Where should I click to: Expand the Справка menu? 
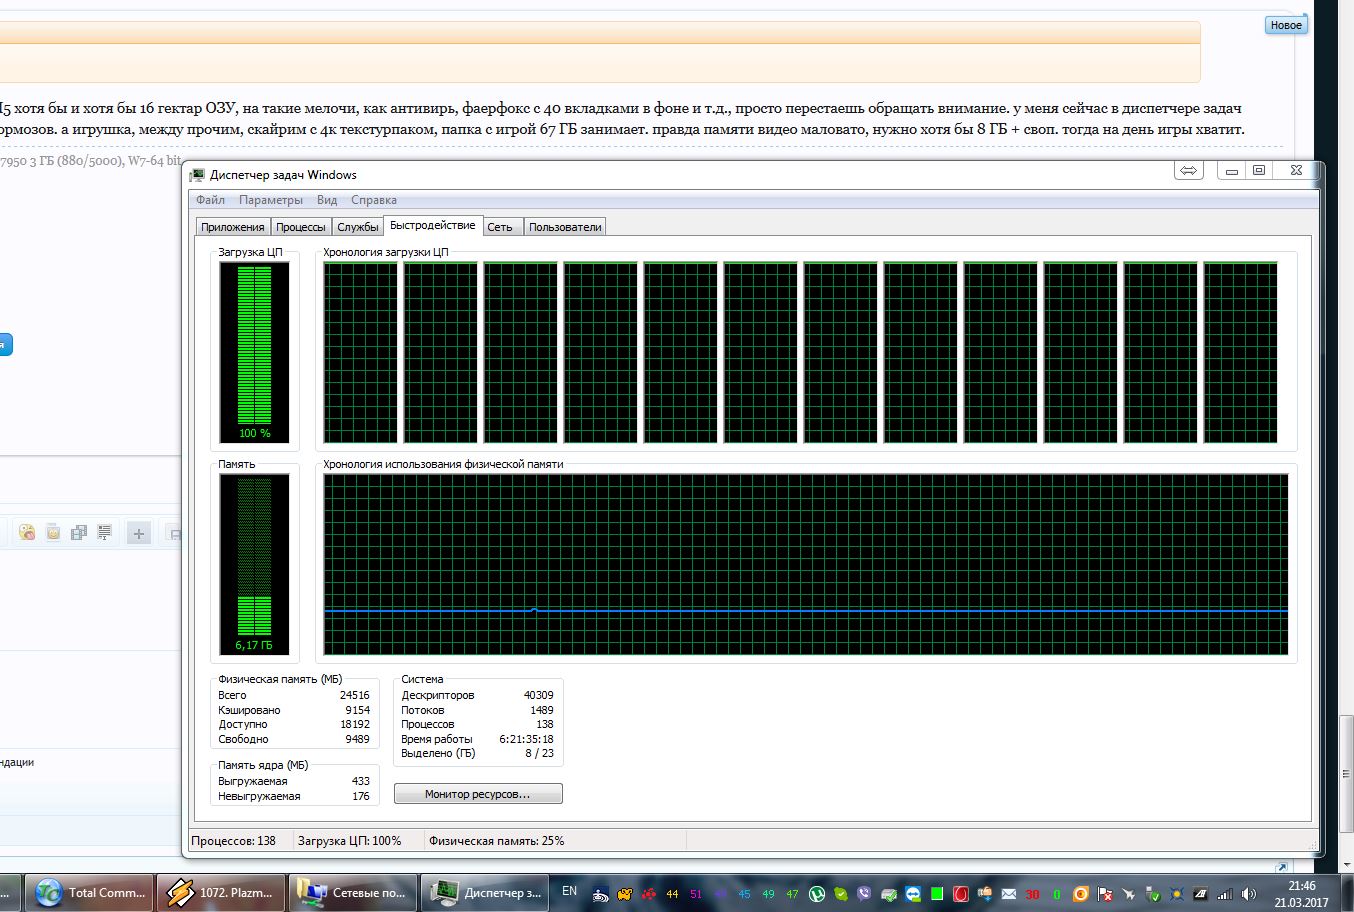pos(374,200)
